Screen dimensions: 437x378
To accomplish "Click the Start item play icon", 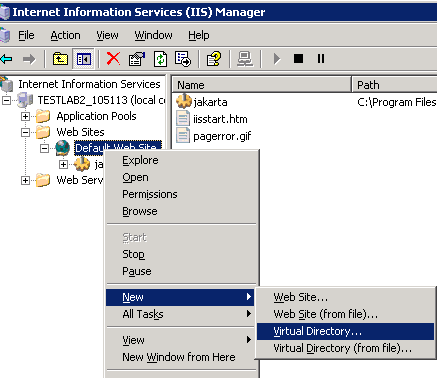I will click(276, 59).
